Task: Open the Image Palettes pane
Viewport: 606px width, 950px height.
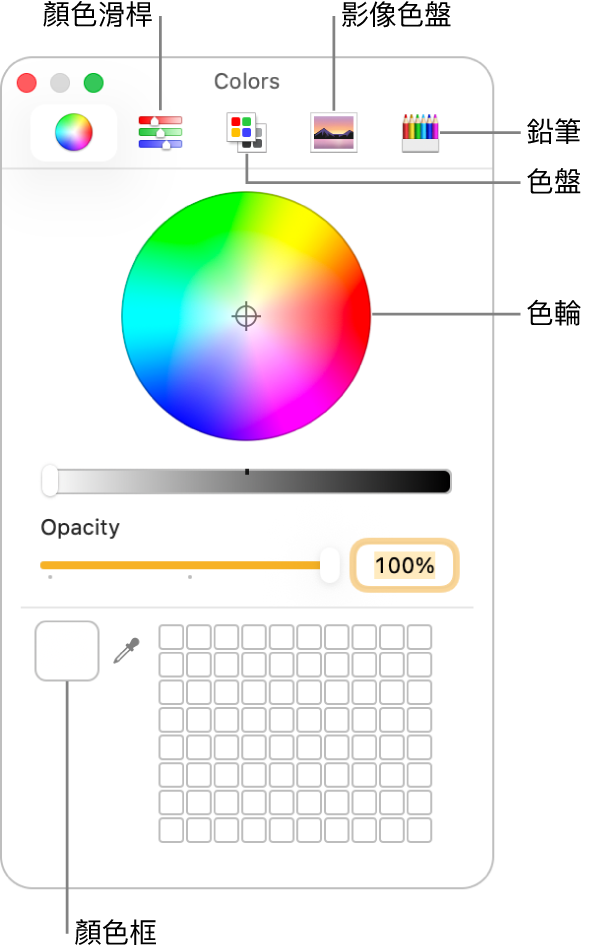Action: 333,132
